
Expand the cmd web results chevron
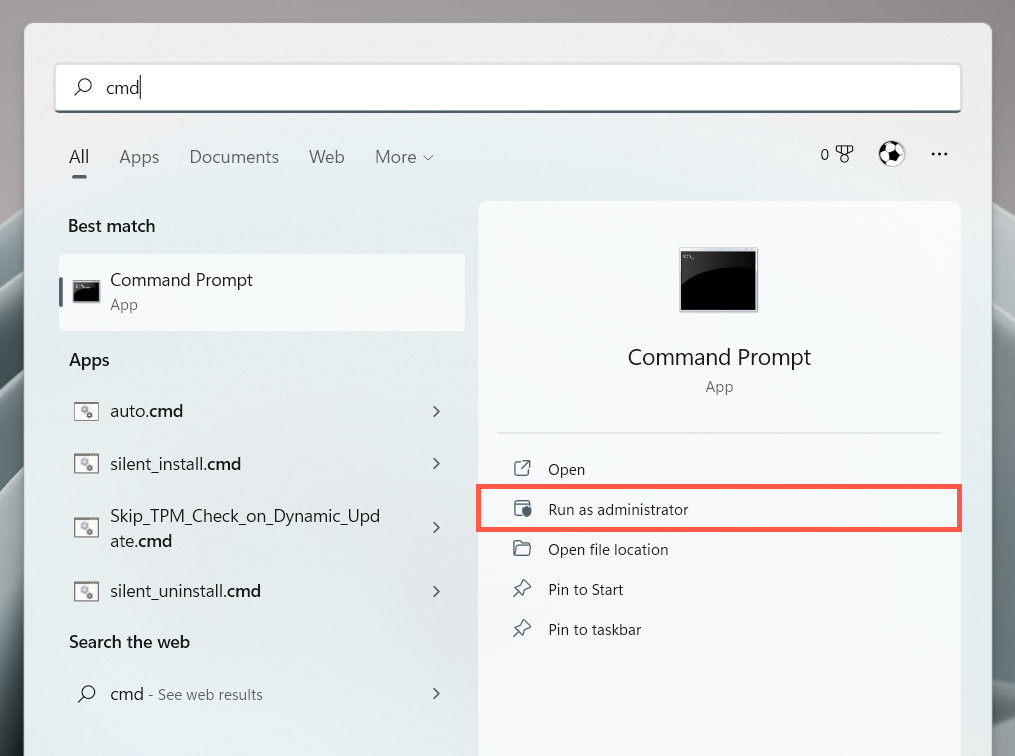click(x=436, y=694)
